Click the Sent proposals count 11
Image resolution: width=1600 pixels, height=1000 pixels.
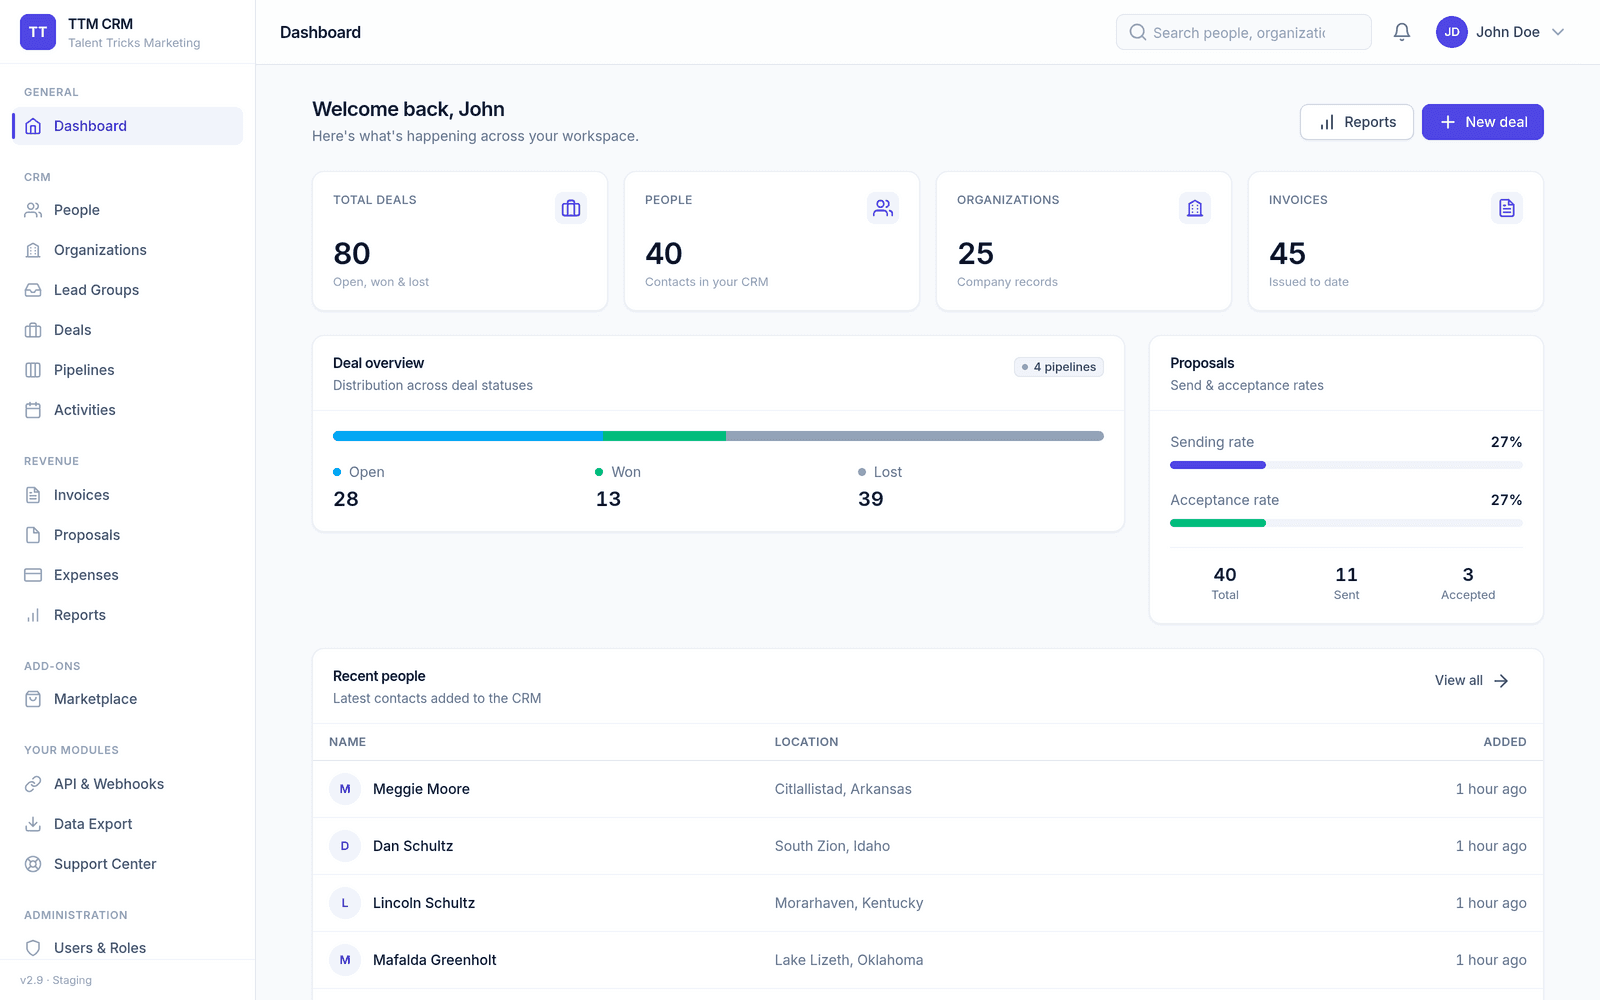tap(1346, 575)
